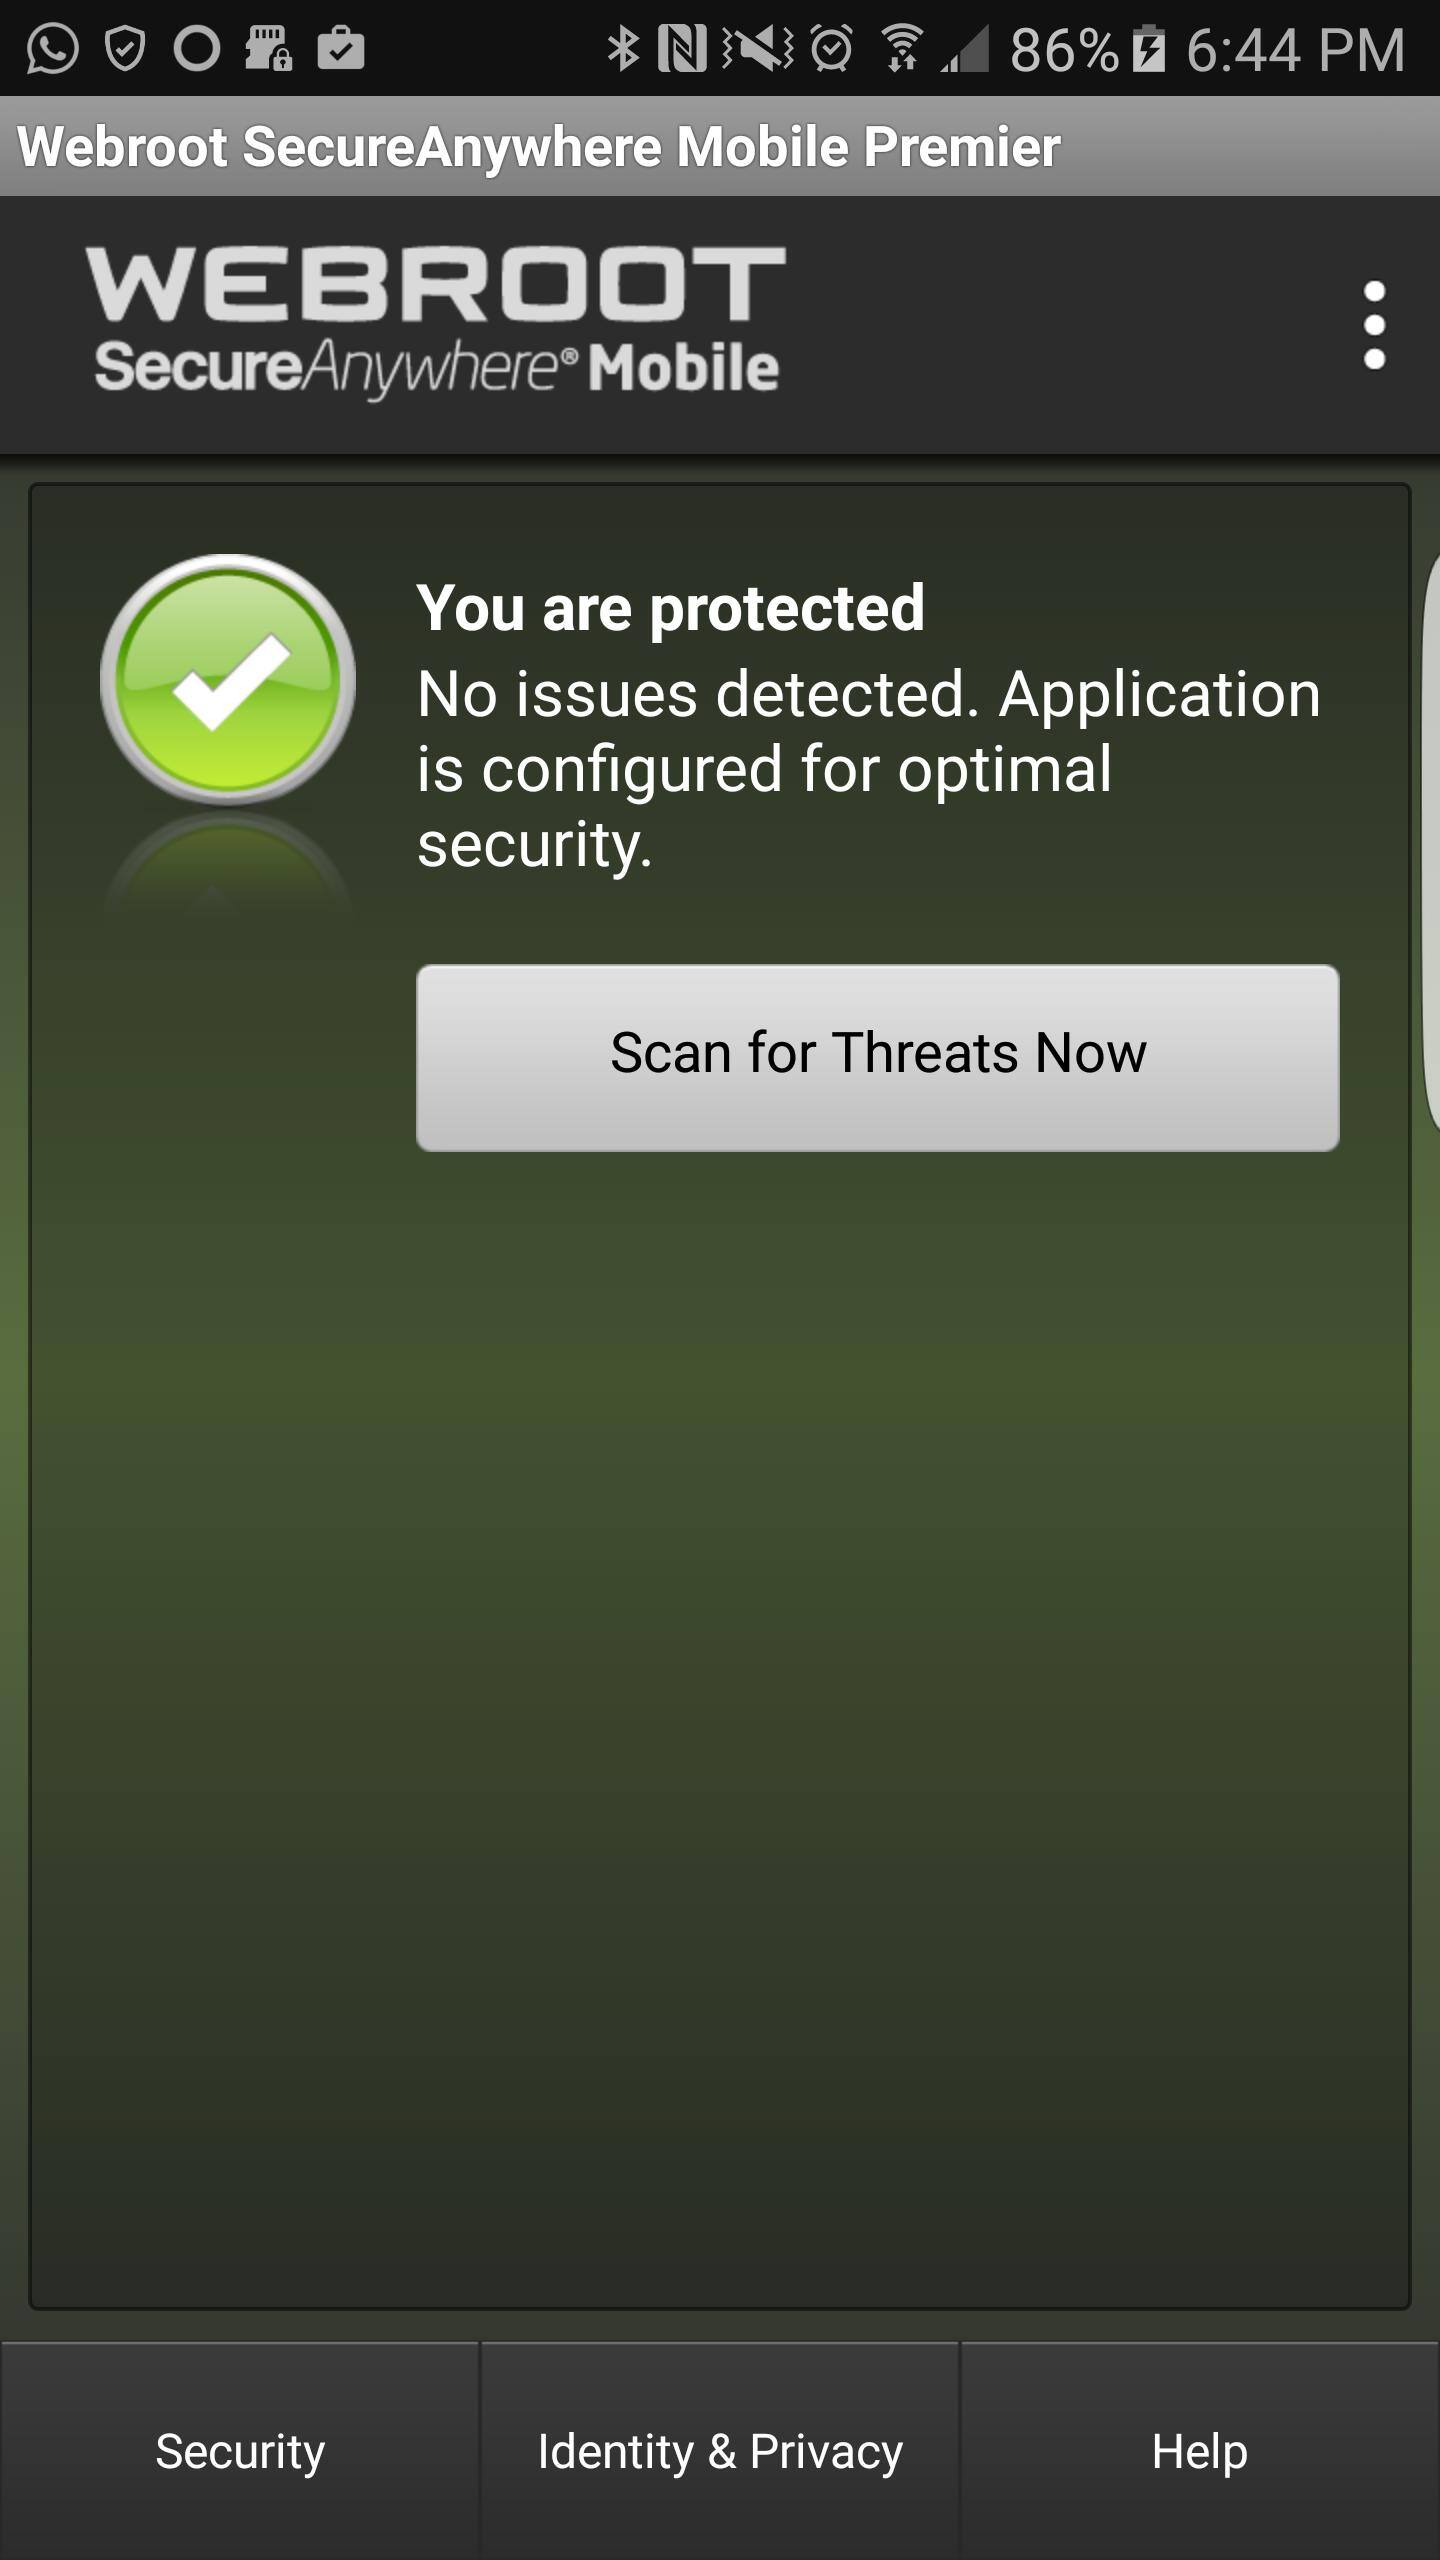
Task: Open the Identity & Privacy tab
Action: click(x=720, y=2451)
